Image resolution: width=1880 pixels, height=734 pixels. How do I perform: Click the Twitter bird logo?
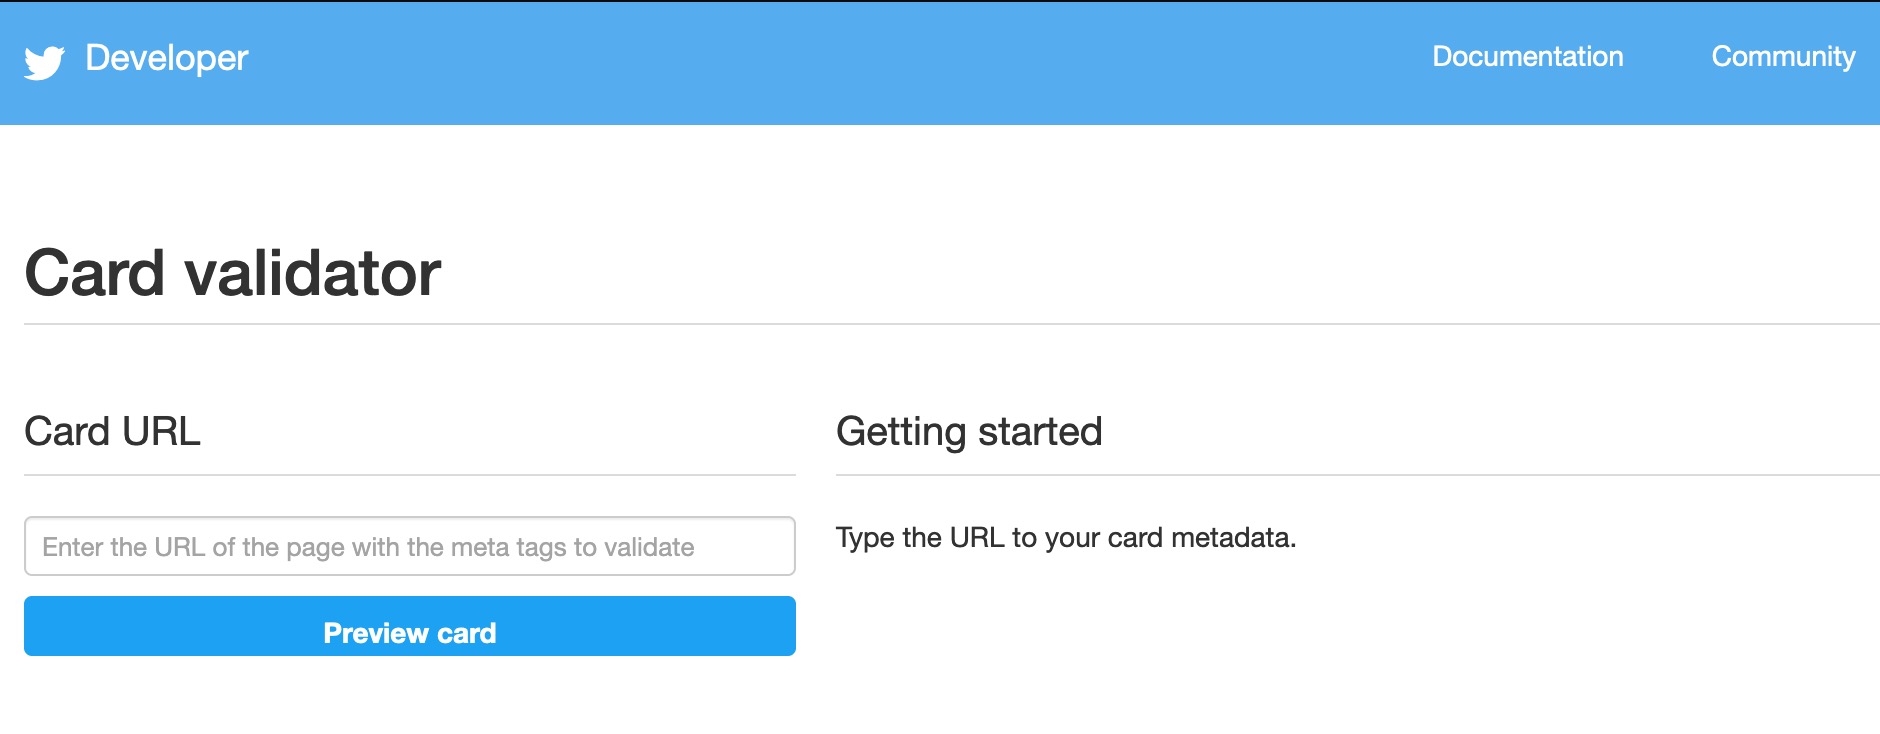tap(44, 61)
